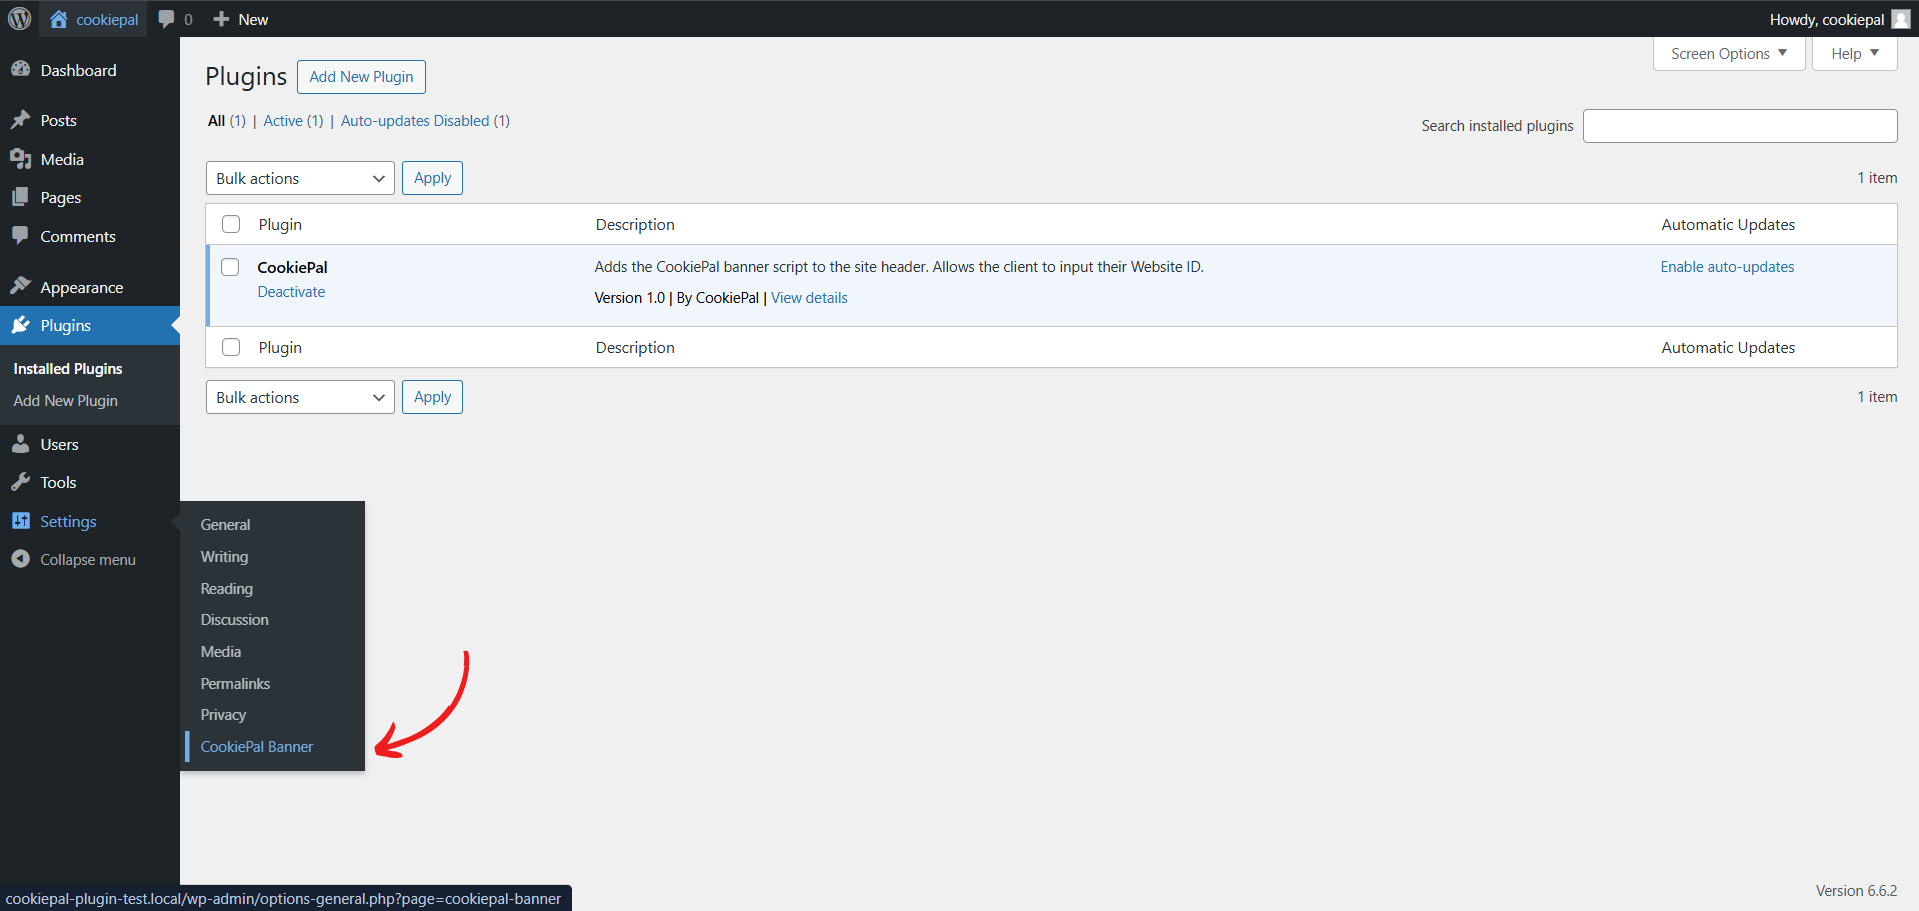Open the Media library icon
The height and width of the screenshot is (911, 1919).
click(22, 158)
